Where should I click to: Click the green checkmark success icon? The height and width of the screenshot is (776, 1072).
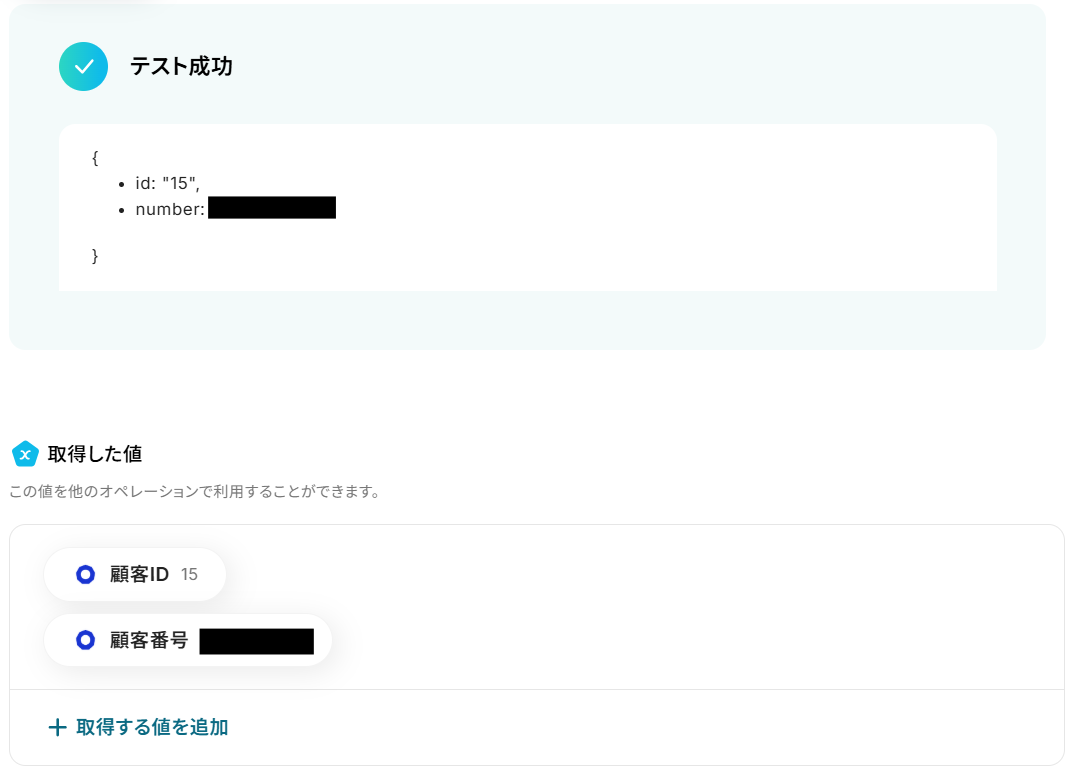83,66
